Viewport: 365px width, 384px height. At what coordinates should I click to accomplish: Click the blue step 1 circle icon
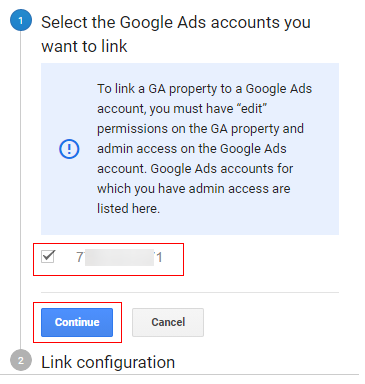point(21,21)
